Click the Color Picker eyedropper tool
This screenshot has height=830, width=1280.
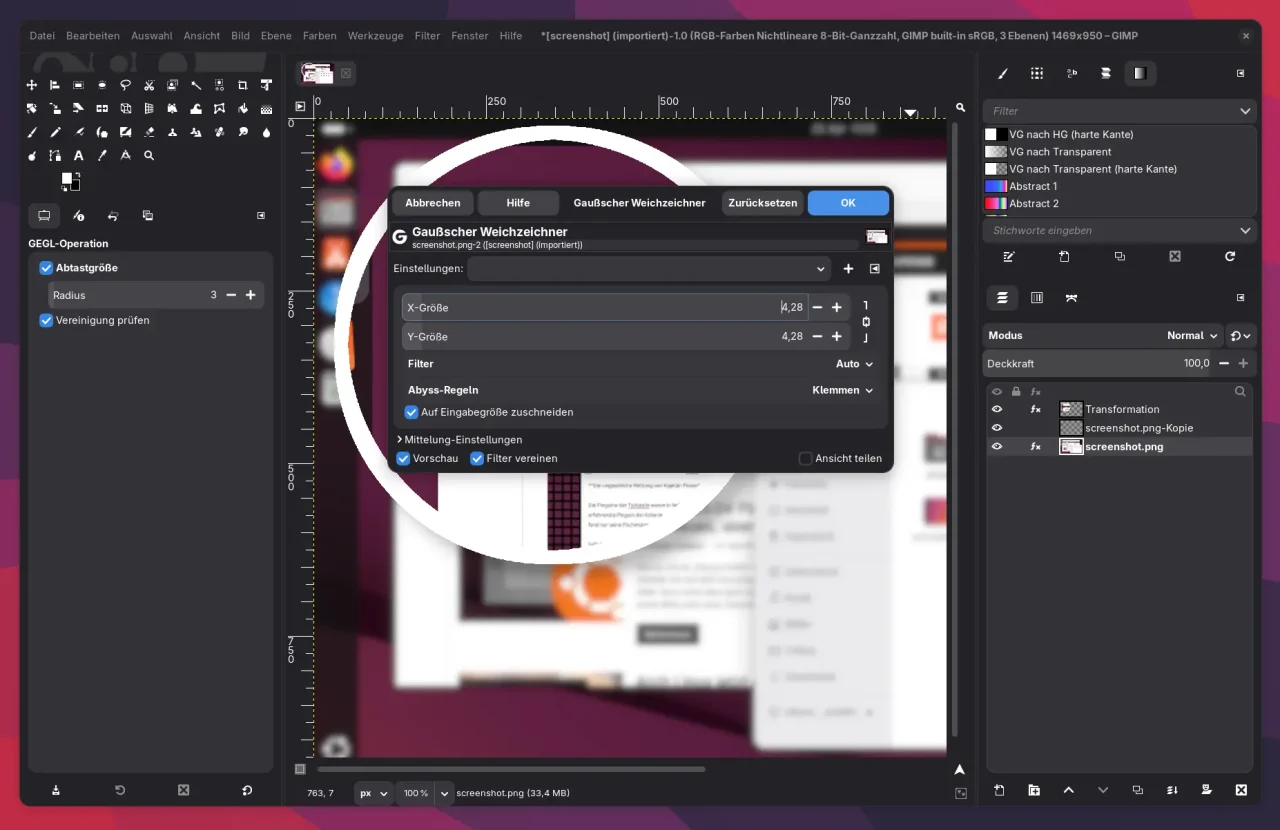pos(102,156)
